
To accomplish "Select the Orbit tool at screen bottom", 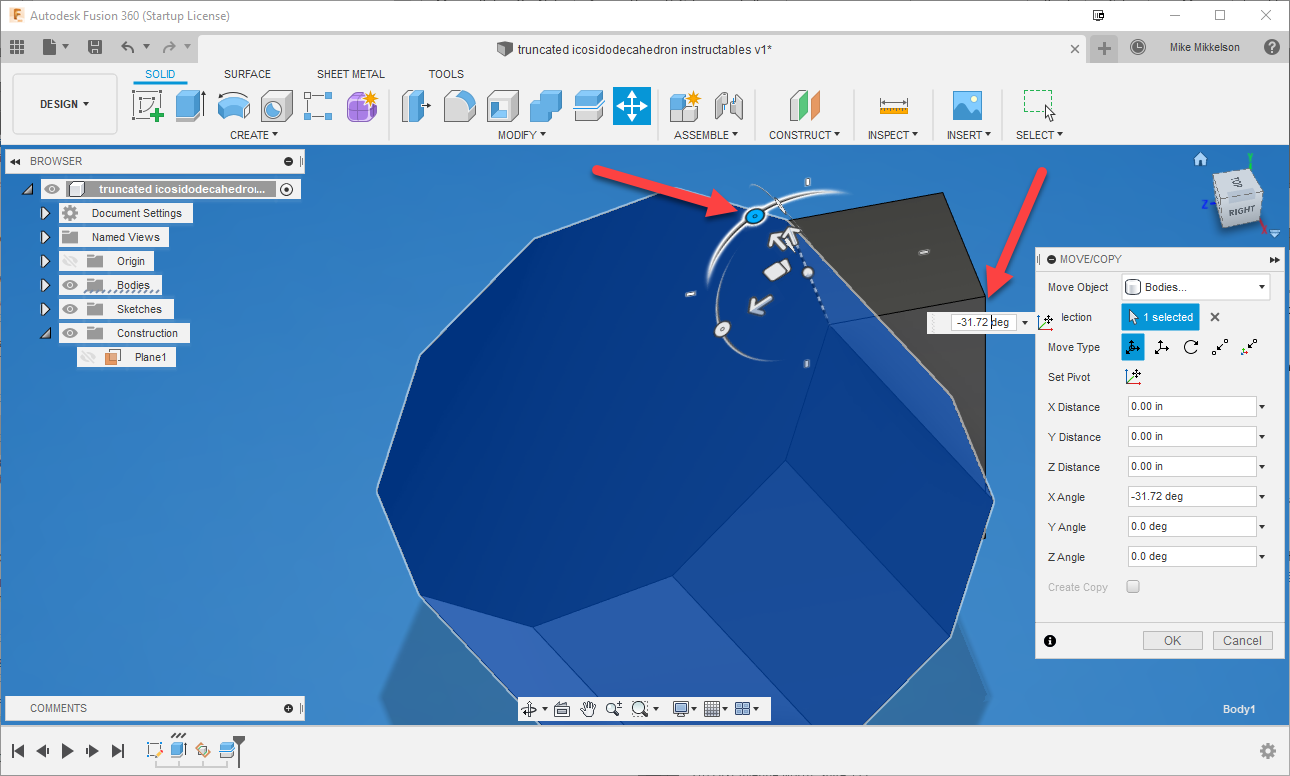I will tap(528, 708).
